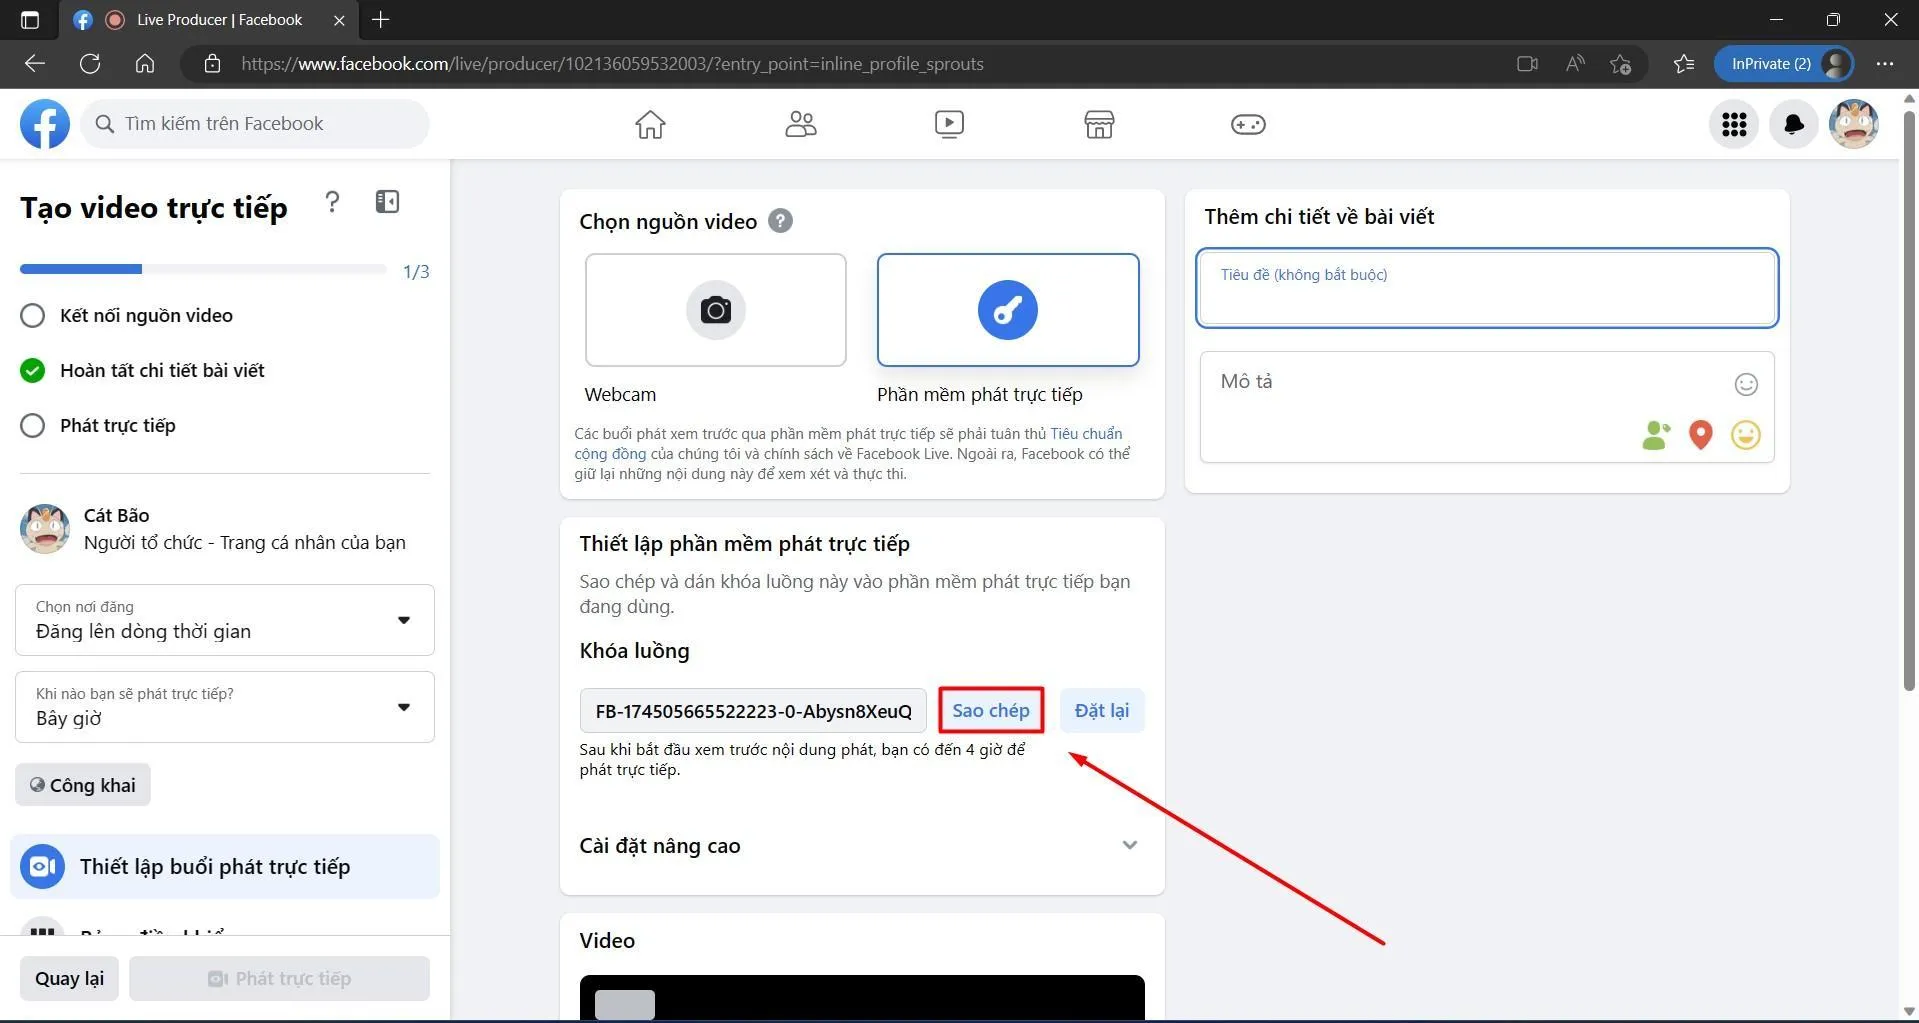Open the notifications bell
1919x1023 pixels.
1793,123
